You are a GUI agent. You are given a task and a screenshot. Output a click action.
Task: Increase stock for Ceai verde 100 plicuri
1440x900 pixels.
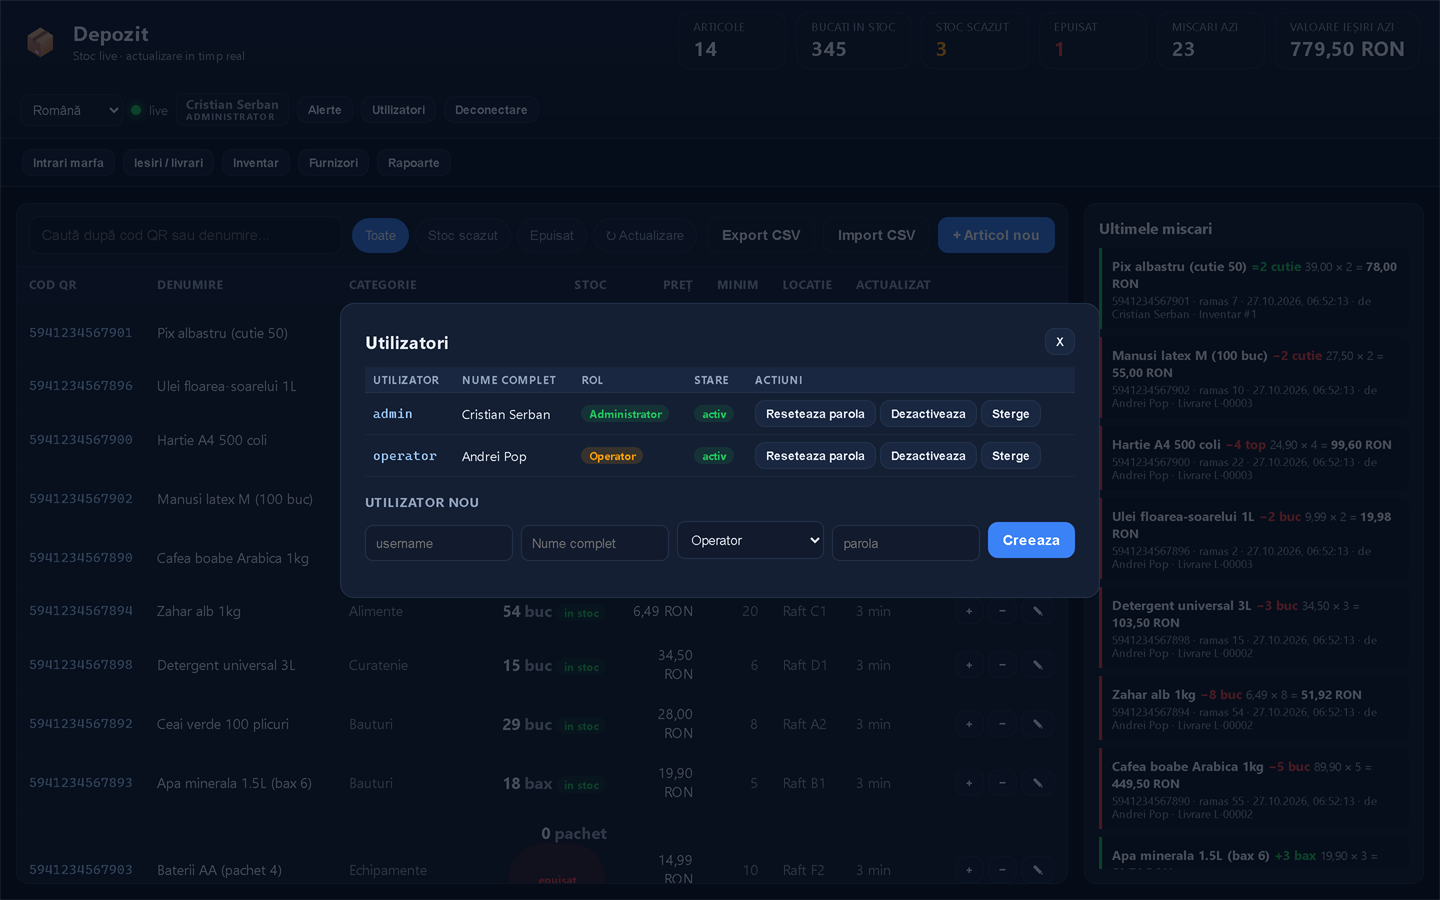[x=969, y=724]
